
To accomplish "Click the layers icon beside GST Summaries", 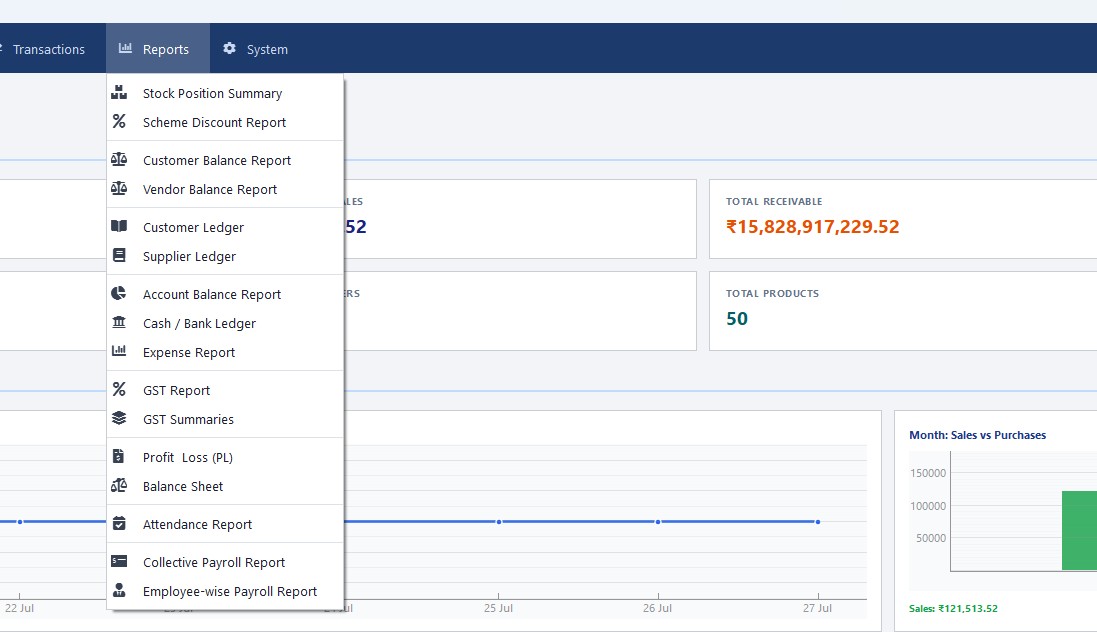I will click(x=119, y=418).
